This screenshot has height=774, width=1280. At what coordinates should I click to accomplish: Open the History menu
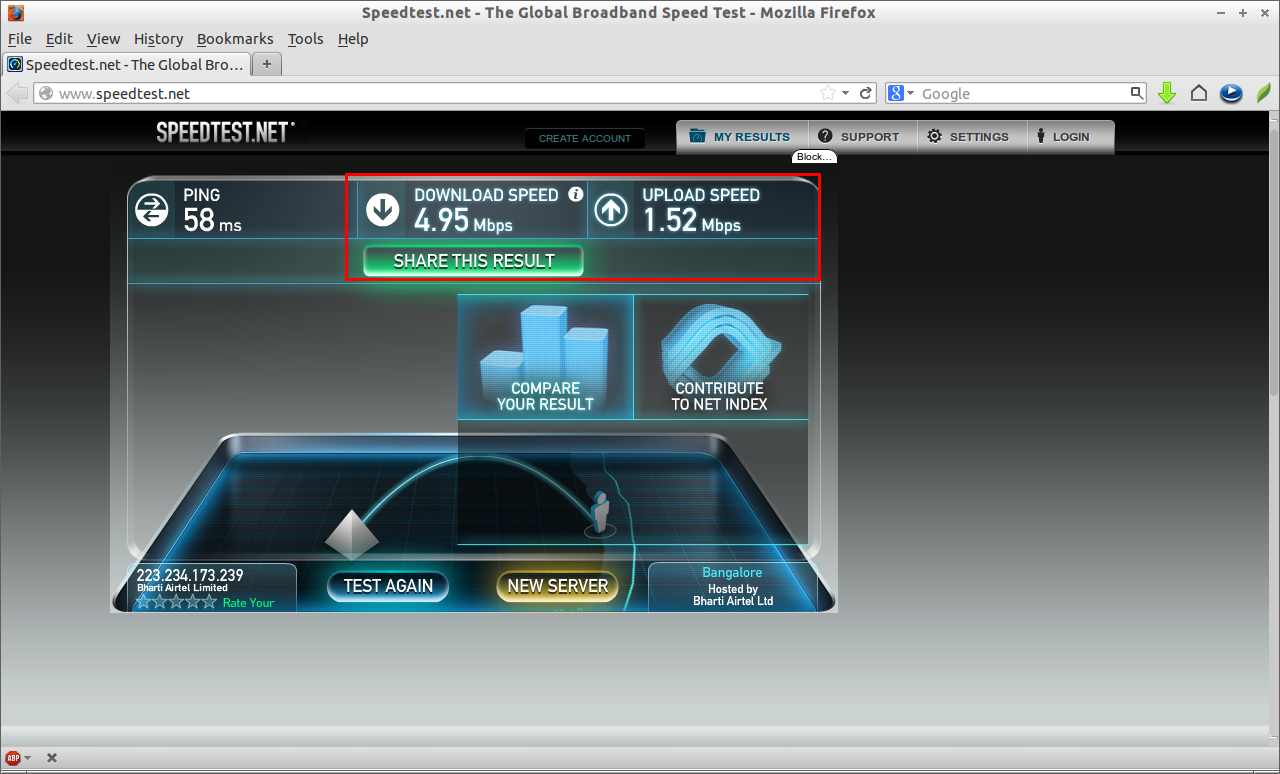click(158, 39)
